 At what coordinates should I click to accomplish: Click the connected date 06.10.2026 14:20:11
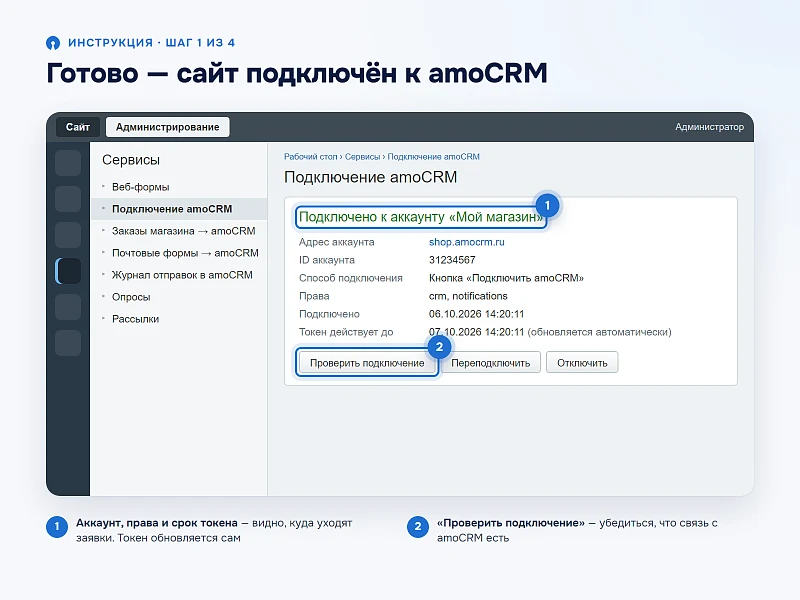477,314
